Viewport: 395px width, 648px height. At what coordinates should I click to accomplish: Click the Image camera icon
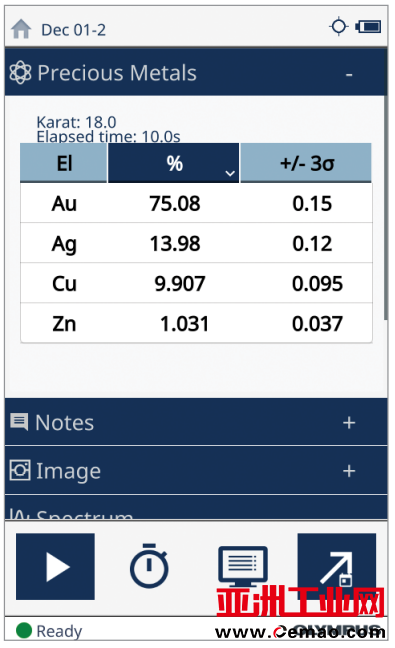[x=20, y=470]
